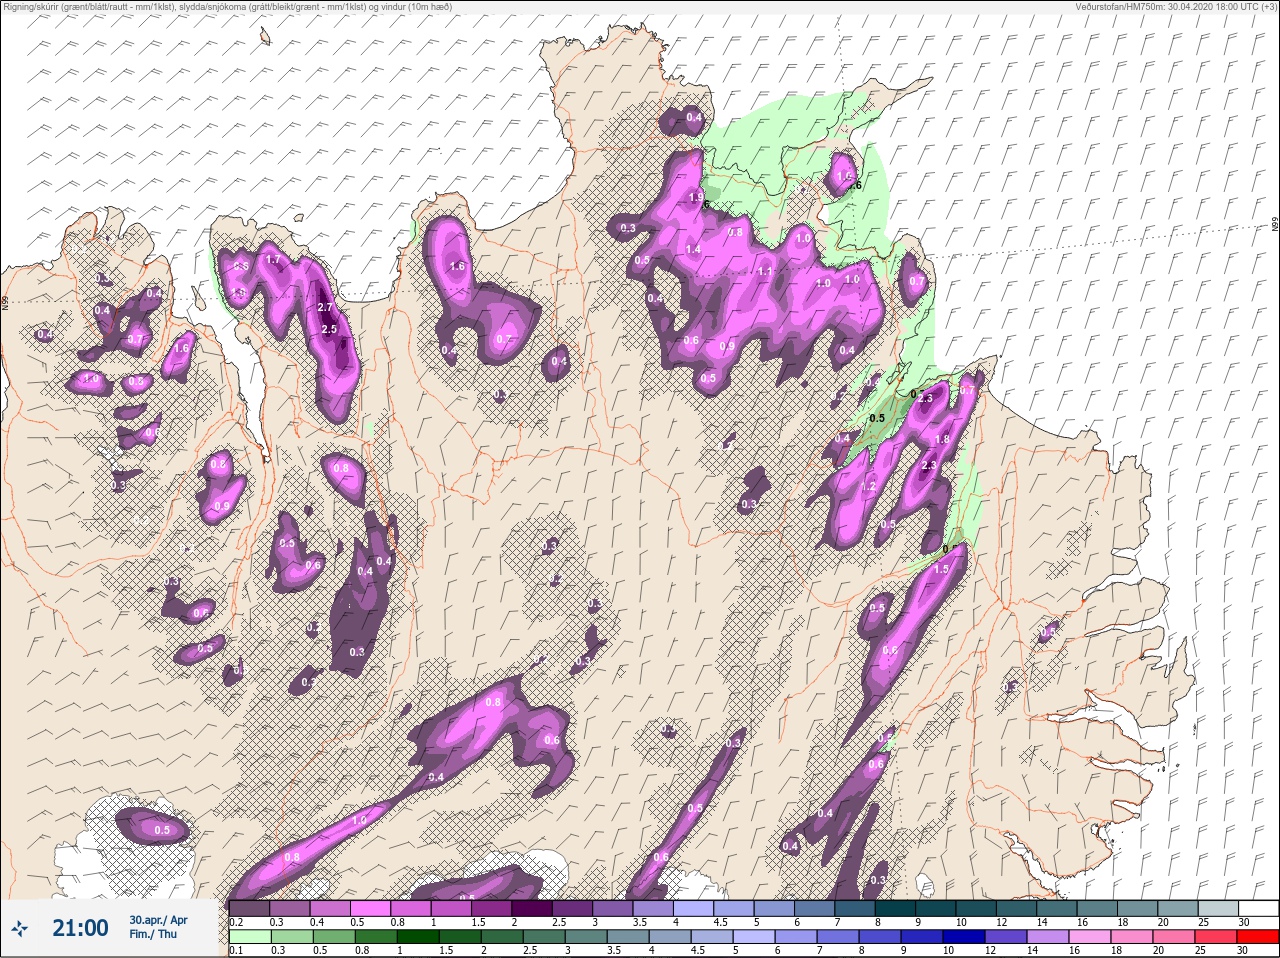
Task: Click the map title starting 'Rigning/skúrir'
Action: pos(226,6)
